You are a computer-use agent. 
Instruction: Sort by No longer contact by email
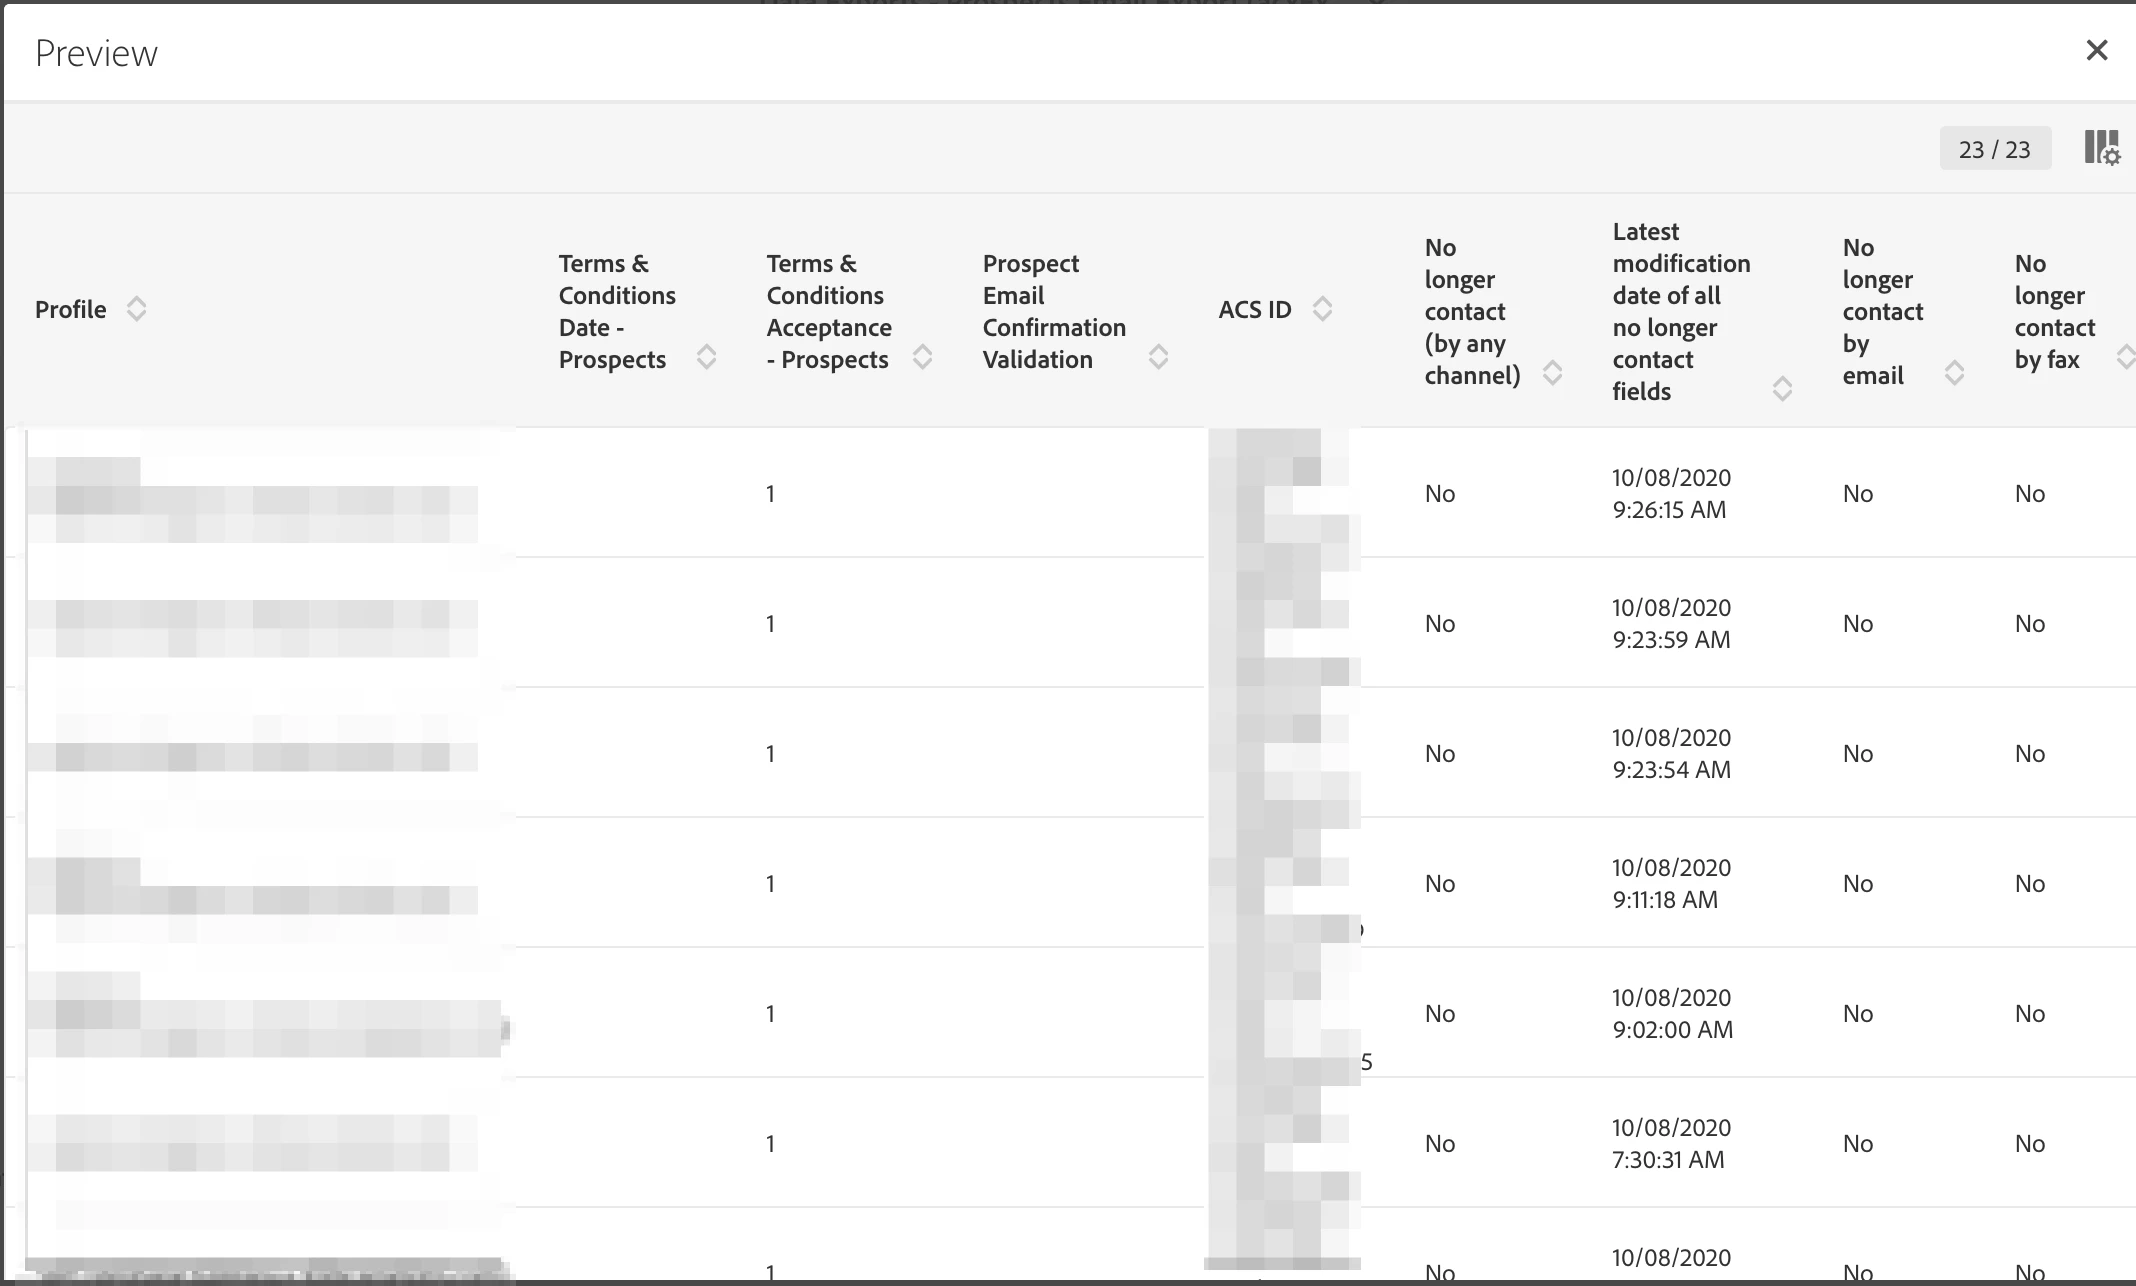(x=1954, y=373)
